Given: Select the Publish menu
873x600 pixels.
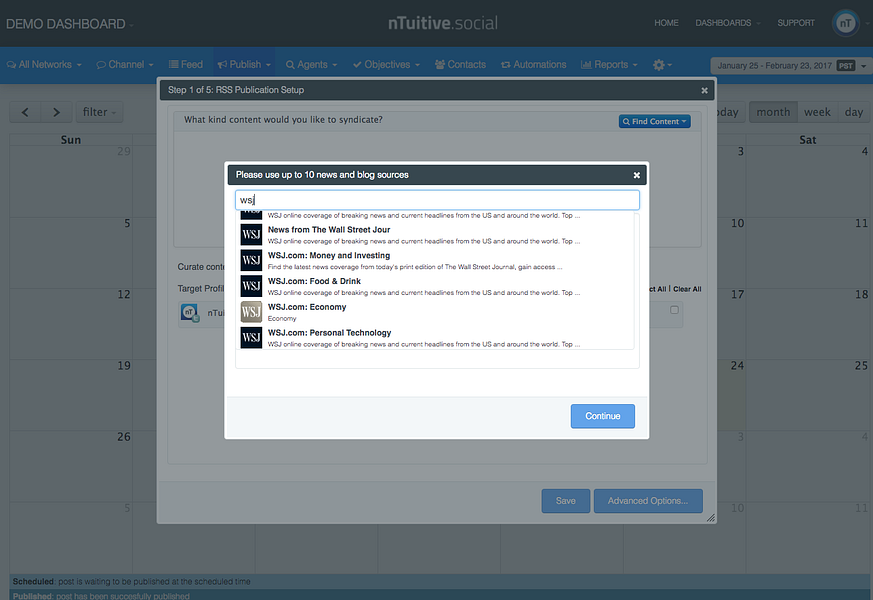Looking at the screenshot, I should [x=243, y=62].
